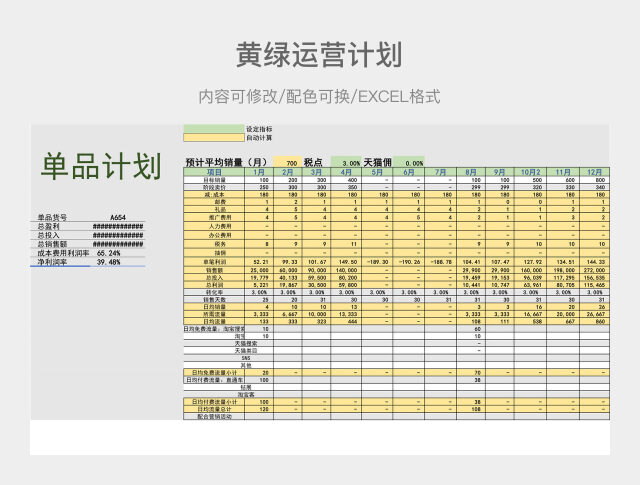Click the 邮费 row label
The image size is (640, 485).
coord(214,202)
